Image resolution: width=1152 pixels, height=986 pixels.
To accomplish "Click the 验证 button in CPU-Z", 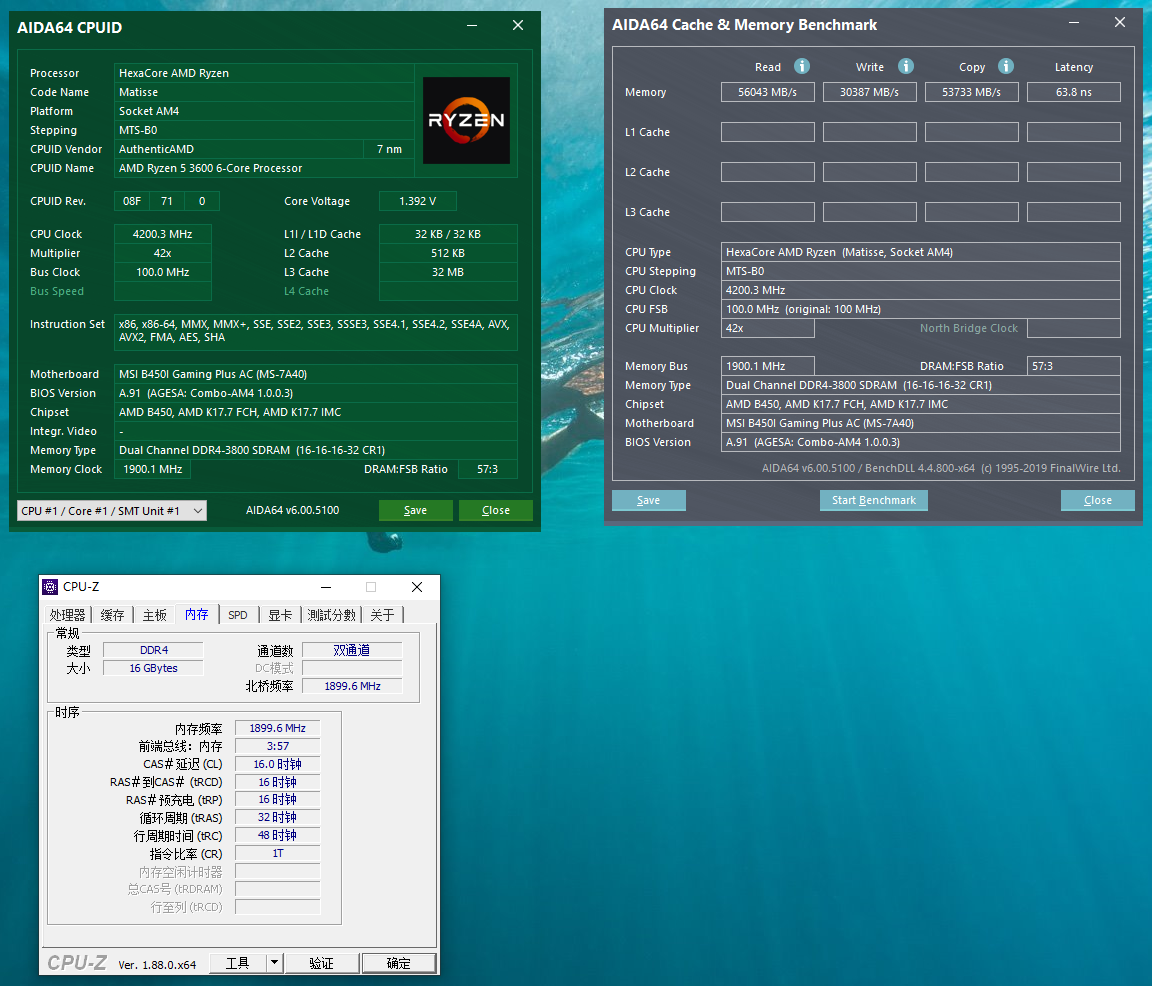I will point(321,962).
